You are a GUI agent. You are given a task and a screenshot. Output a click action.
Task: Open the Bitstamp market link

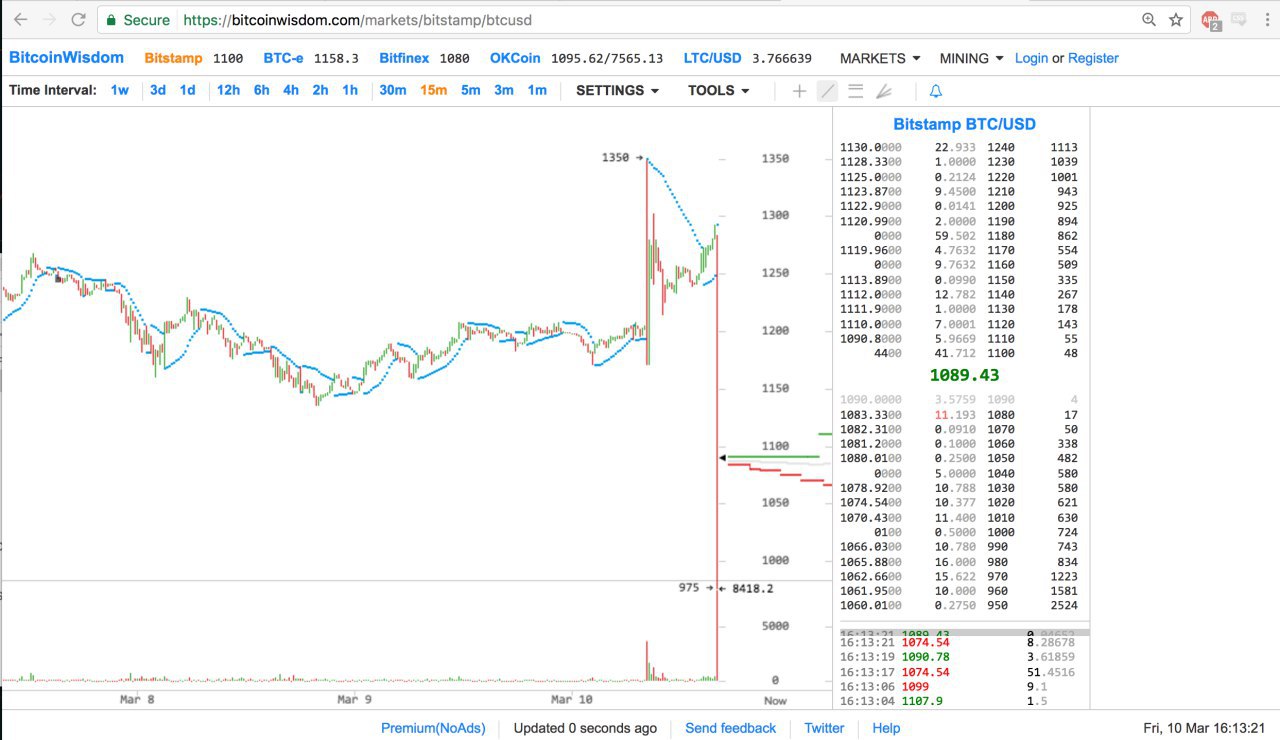pos(173,58)
